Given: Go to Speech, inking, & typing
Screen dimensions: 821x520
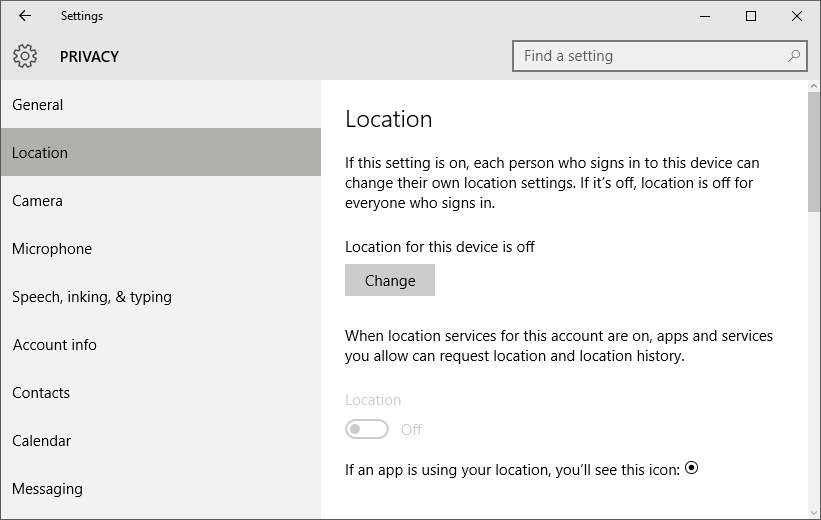Looking at the screenshot, I should tap(161, 297).
